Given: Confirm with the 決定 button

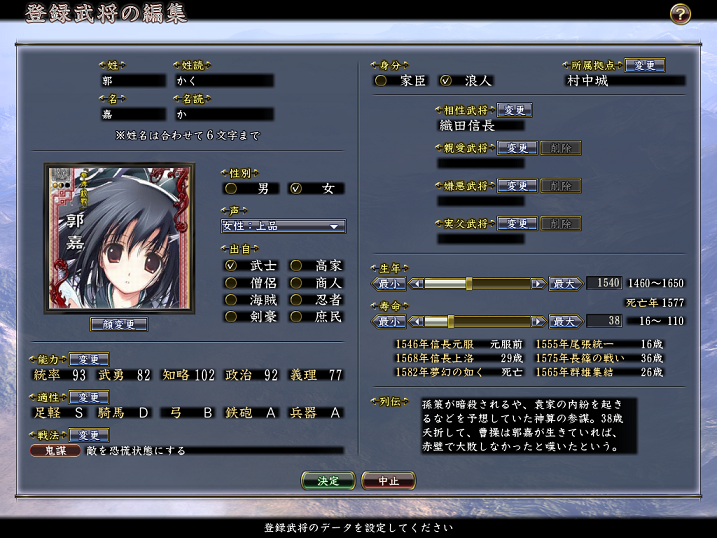Looking at the screenshot, I should coord(328,481).
